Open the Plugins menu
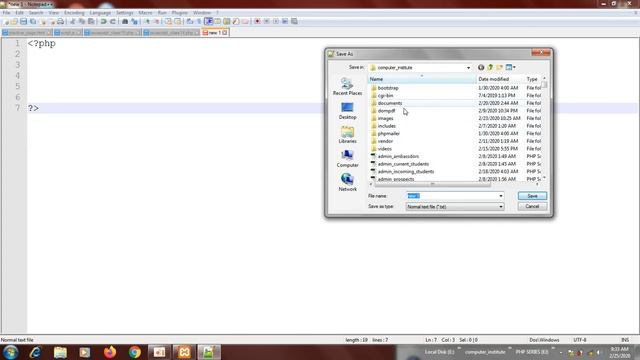Image resolution: width=640 pixels, height=360 pixels. pyautogui.click(x=180, y=13)
